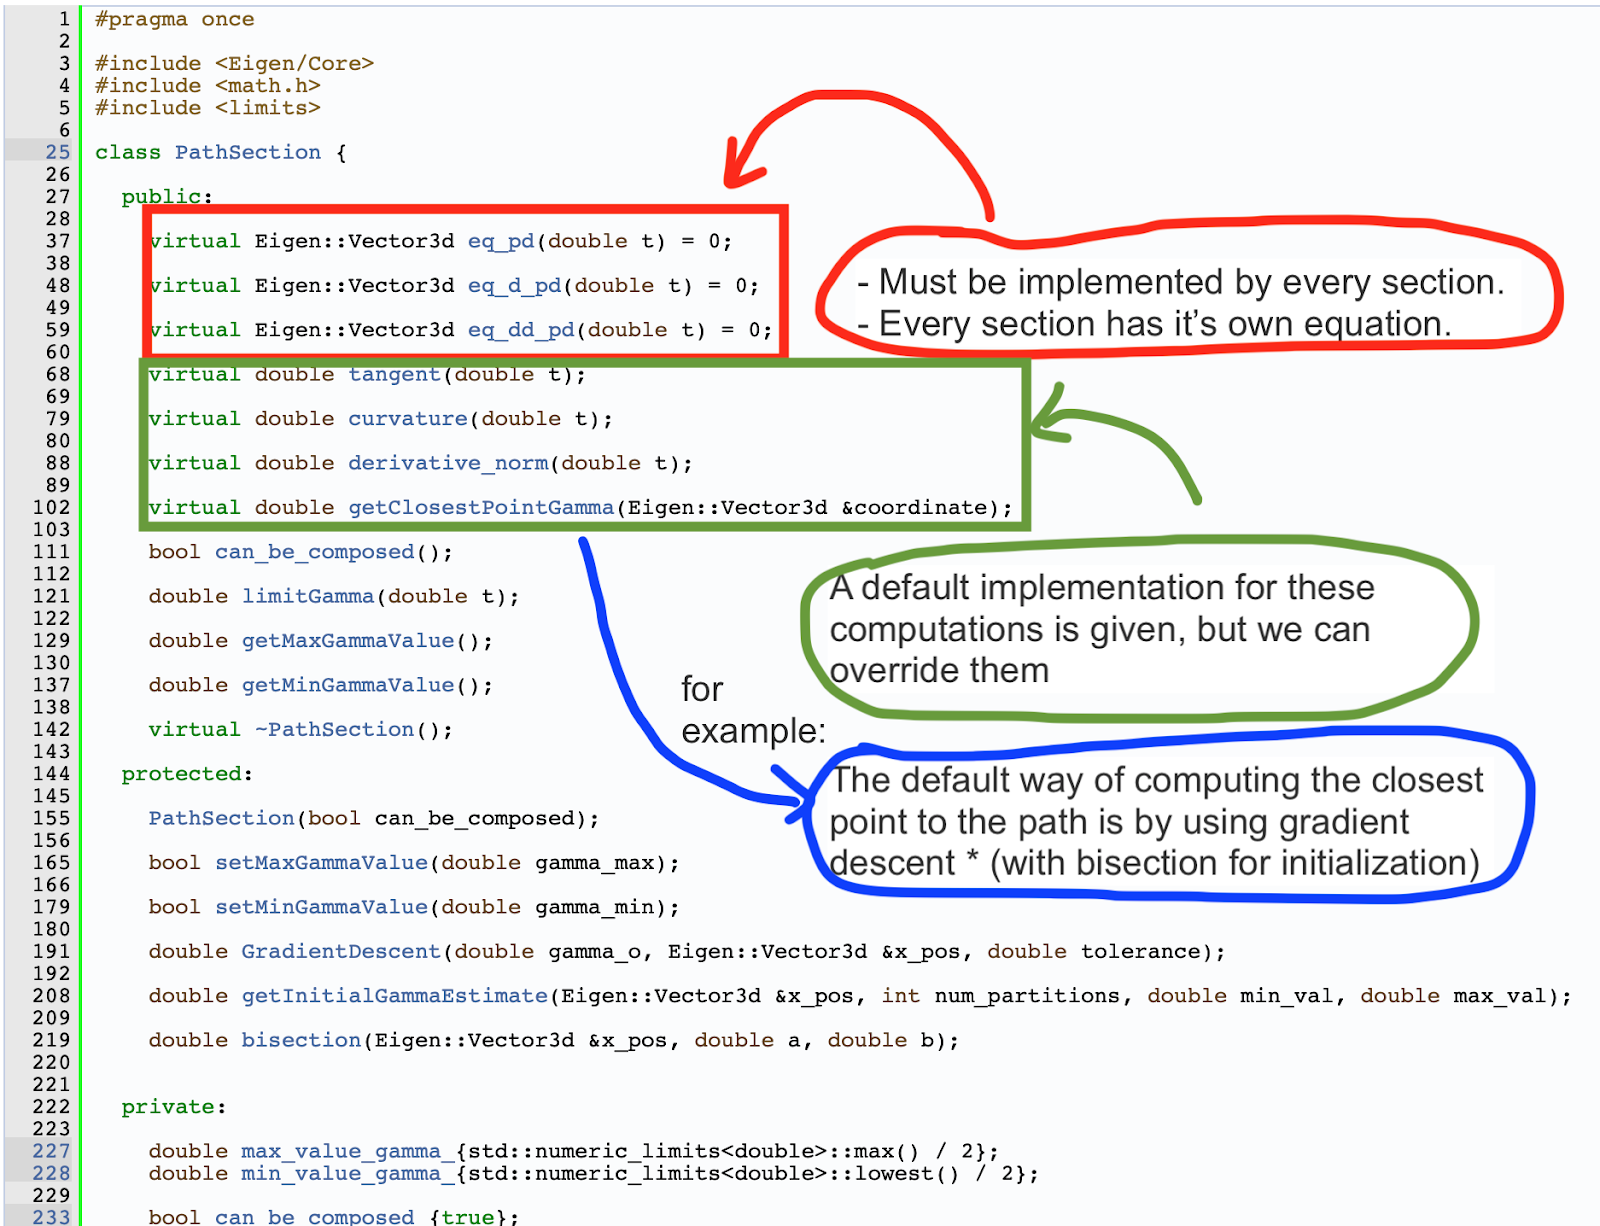
Task: Click line number 102 in the gutter
Action: 51,507
